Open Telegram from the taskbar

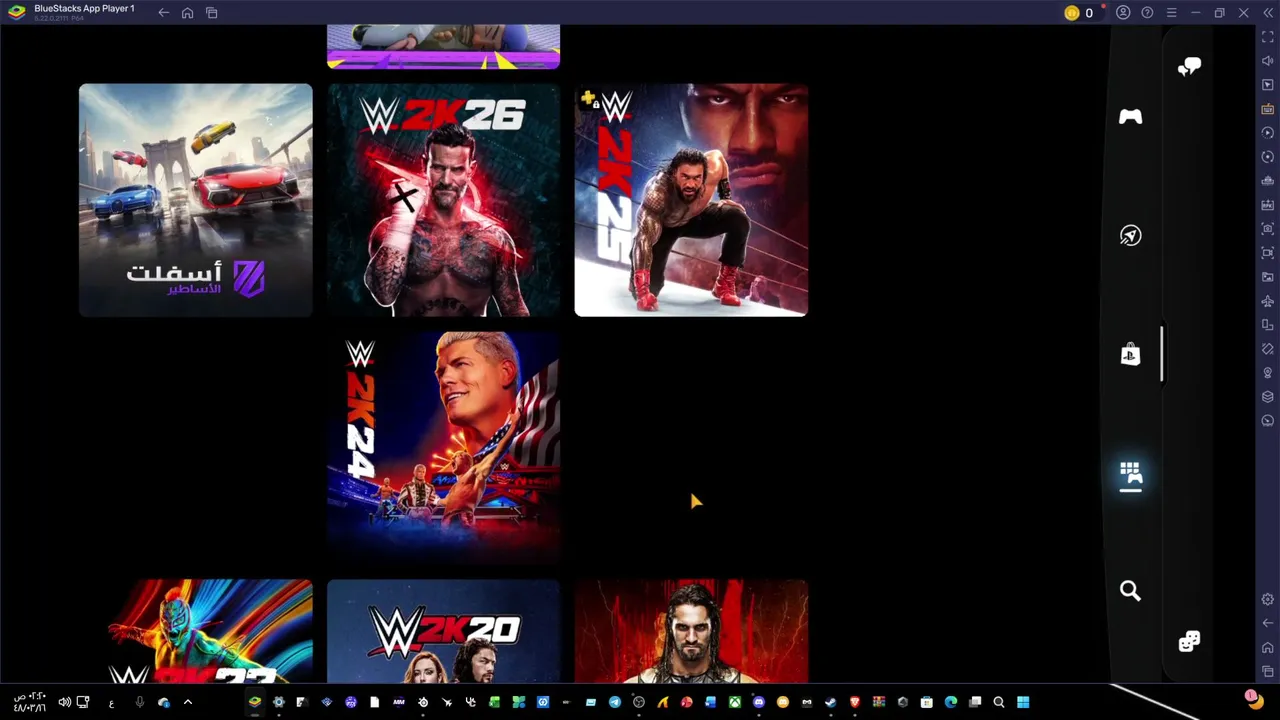(x=614, y=702)
